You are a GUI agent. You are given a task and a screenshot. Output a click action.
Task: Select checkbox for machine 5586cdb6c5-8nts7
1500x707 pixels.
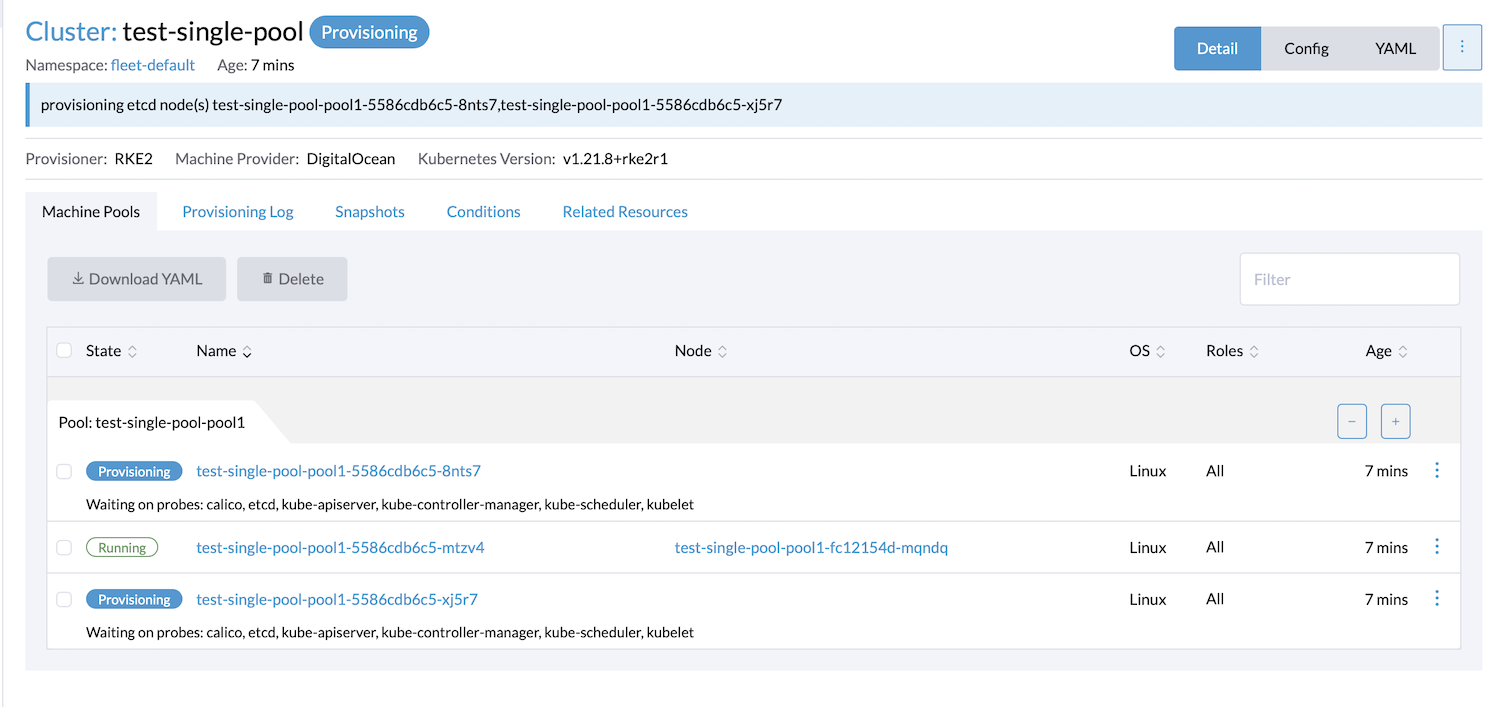pos(64,470)
